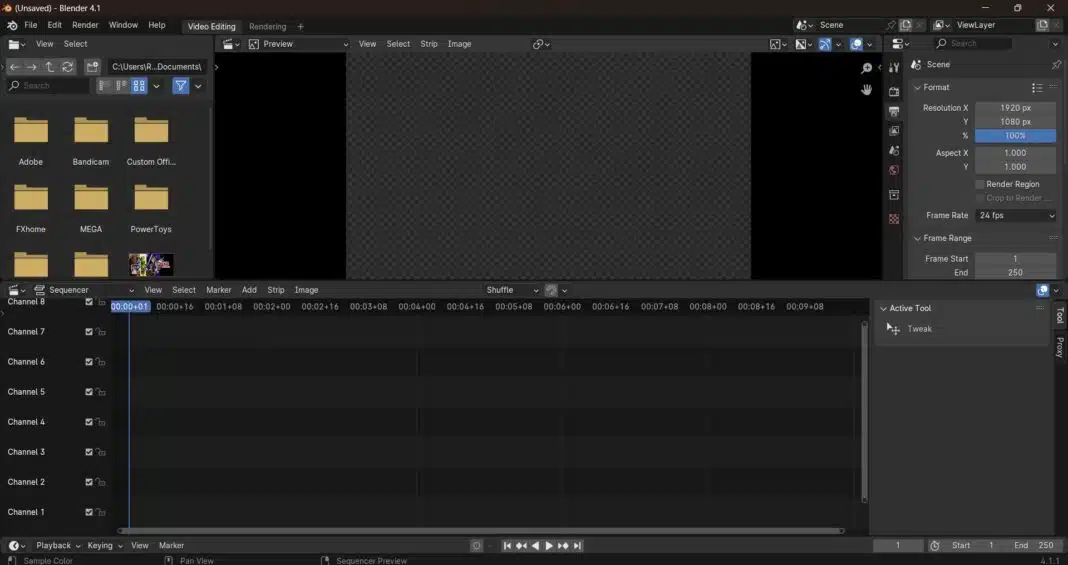
Task: Enable the Render Region checkbox
Action: coord(980,184)
